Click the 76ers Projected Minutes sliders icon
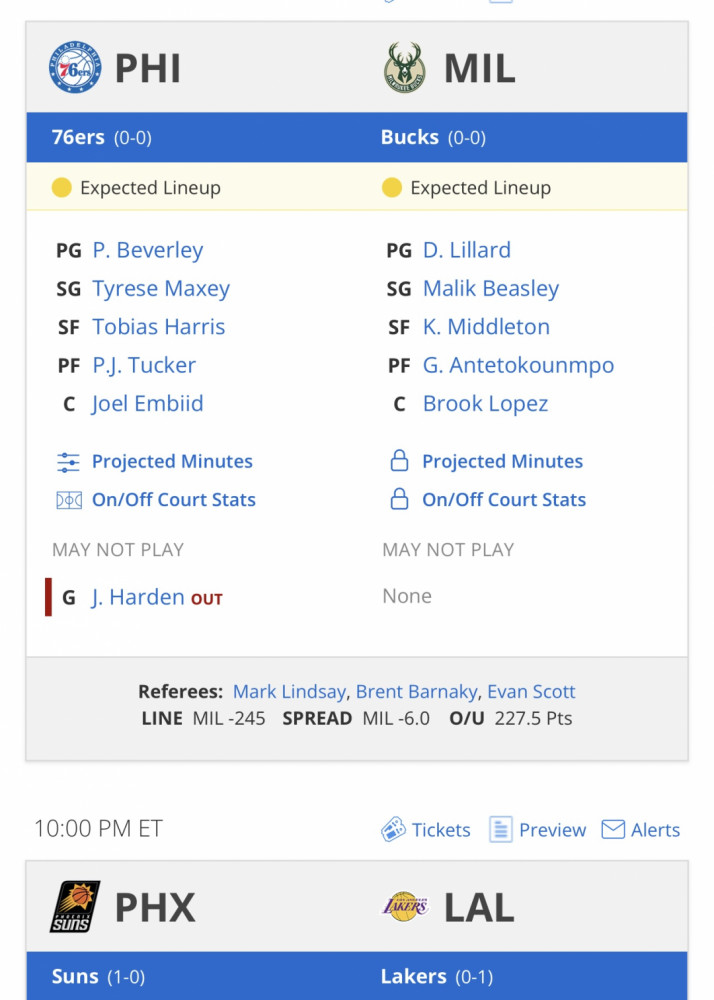The image size is (714, 1000). coord(68,462)
